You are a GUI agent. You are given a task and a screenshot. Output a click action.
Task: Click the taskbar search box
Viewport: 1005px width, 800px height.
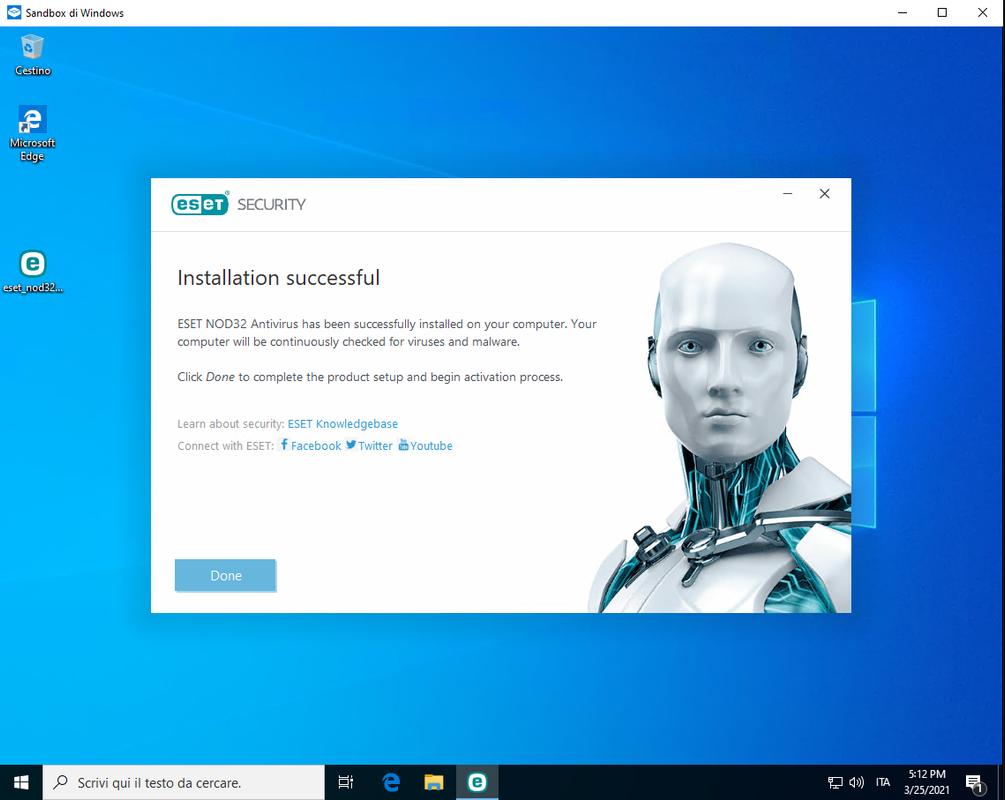184,782
